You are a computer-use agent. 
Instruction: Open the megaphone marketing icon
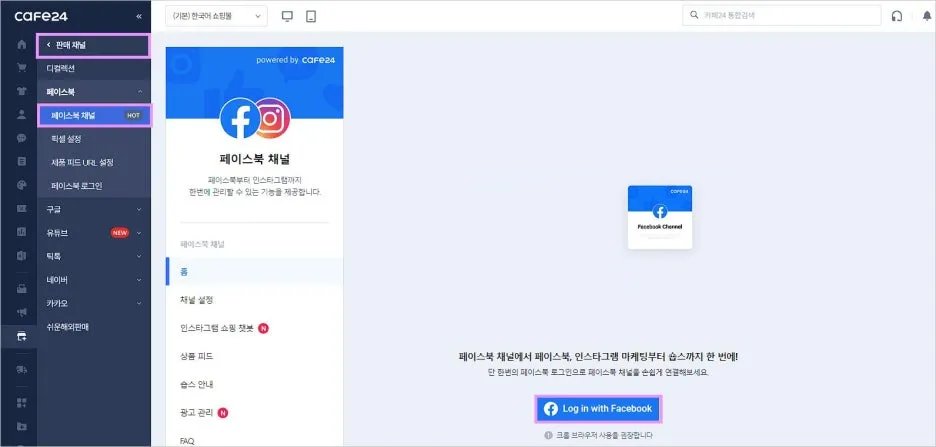tap(21, 312)
